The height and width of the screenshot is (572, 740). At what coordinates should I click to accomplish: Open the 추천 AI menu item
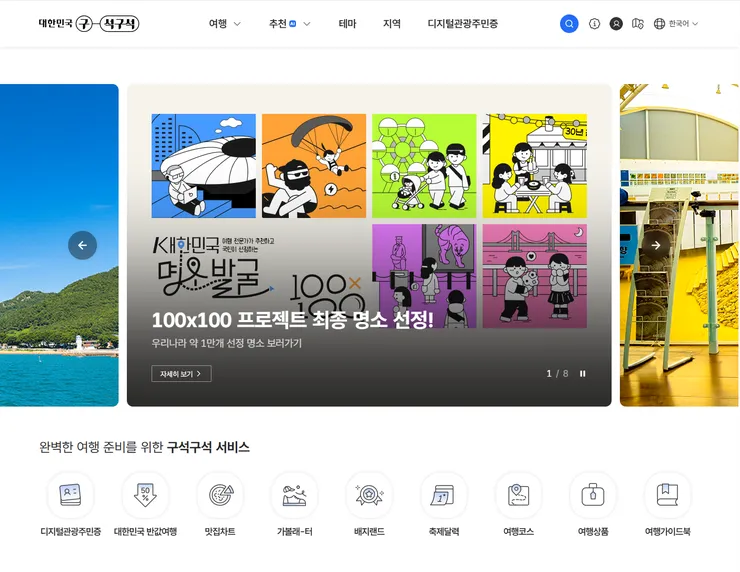pos(282,24)
